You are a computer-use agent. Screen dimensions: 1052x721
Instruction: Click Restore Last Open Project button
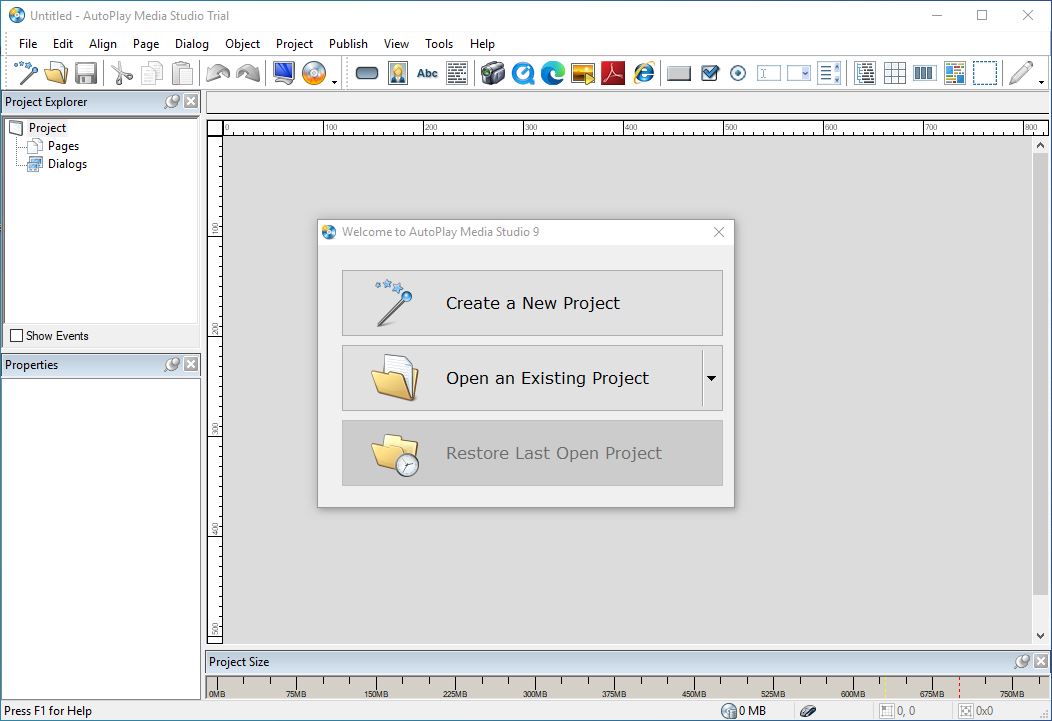click(x=532, y=453)
